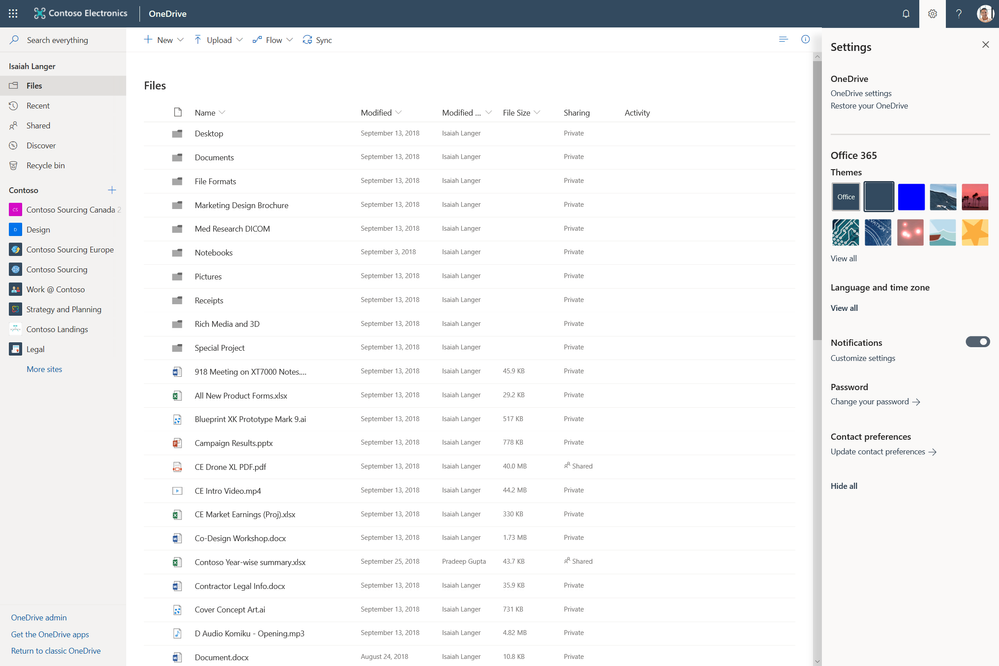Click the Contoso Electronics logo
The width and height of the screenshot is (999, 666).
click(81, 13)
